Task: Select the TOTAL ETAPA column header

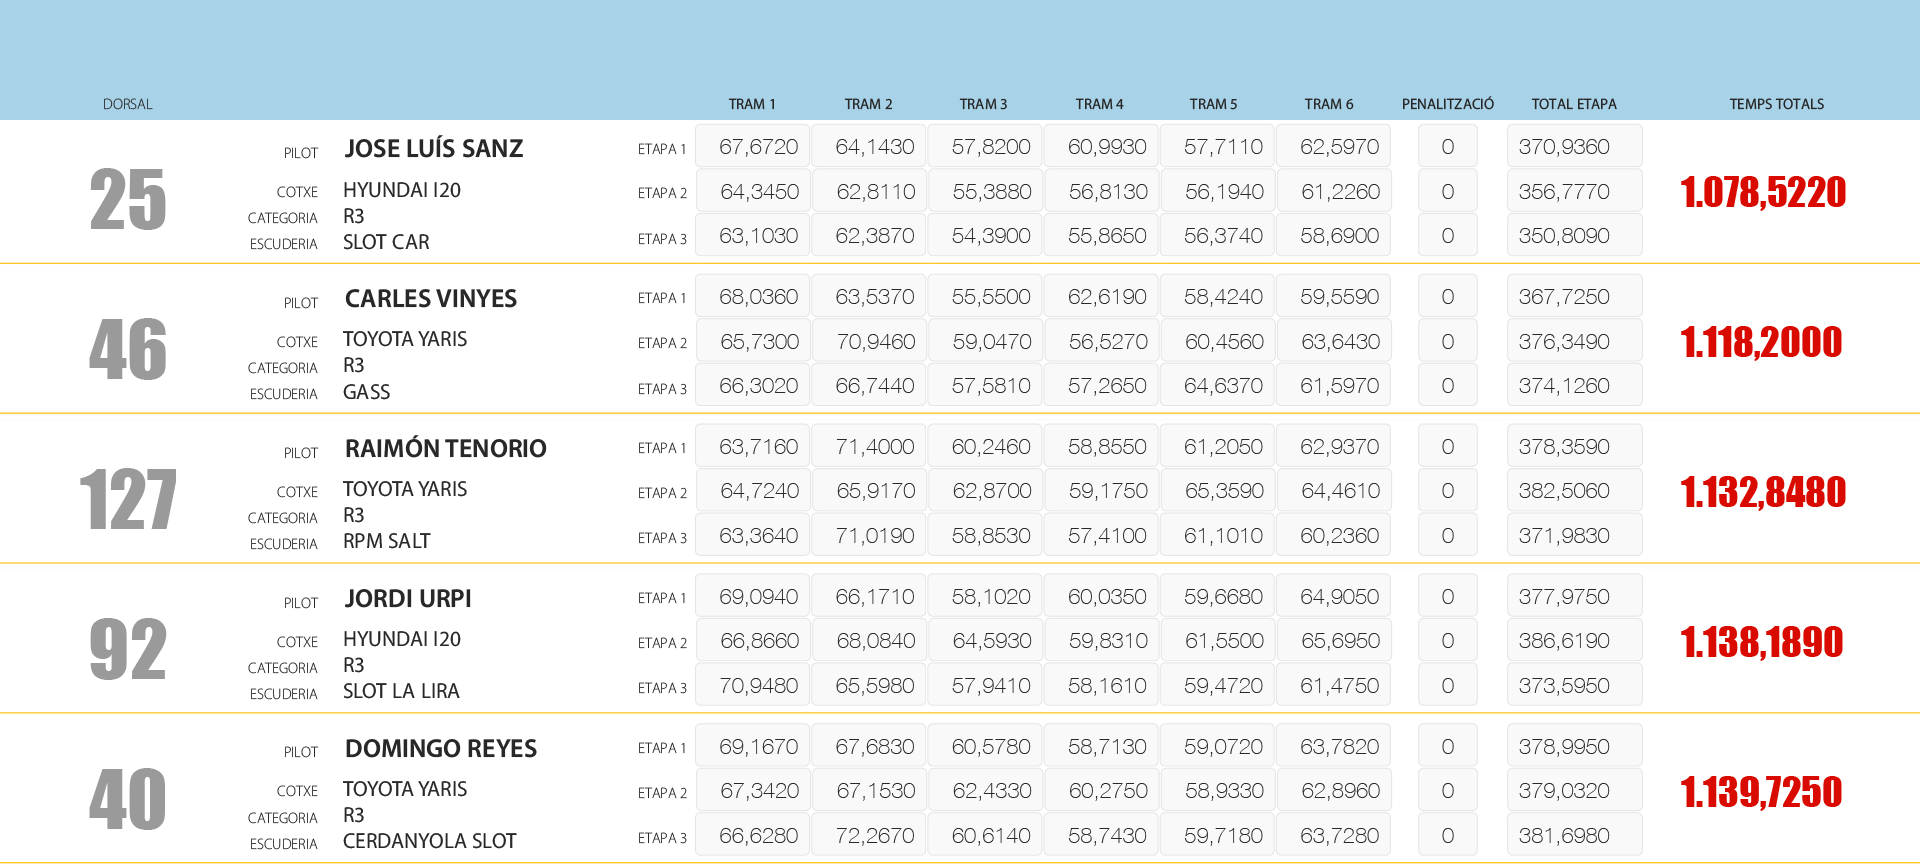Action: pyautogui.click(x=1573, y=104)
